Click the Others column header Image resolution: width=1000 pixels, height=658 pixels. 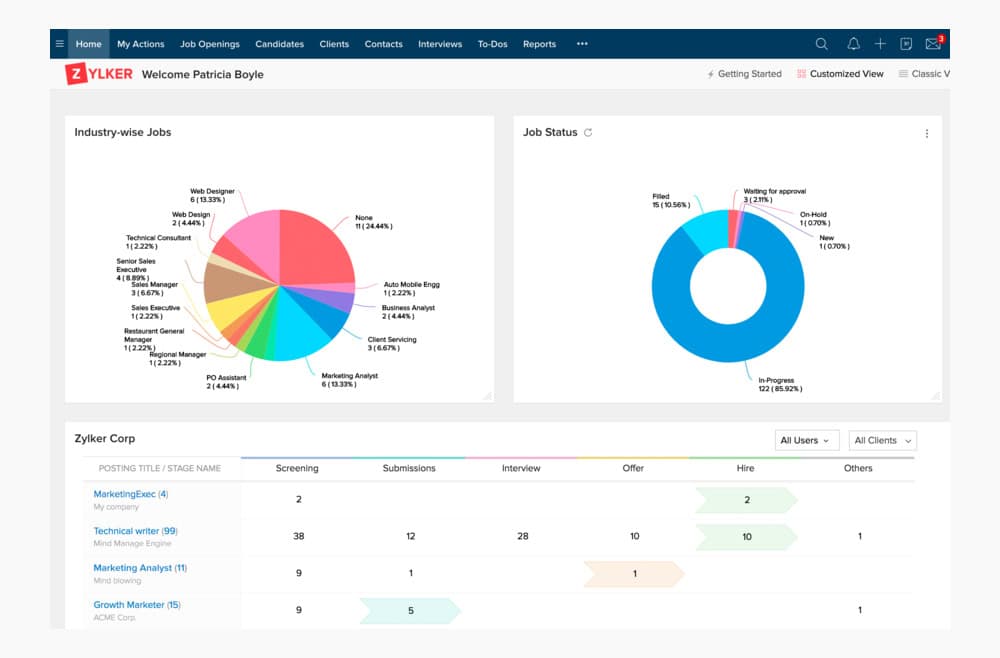click(x=858, y=468)
